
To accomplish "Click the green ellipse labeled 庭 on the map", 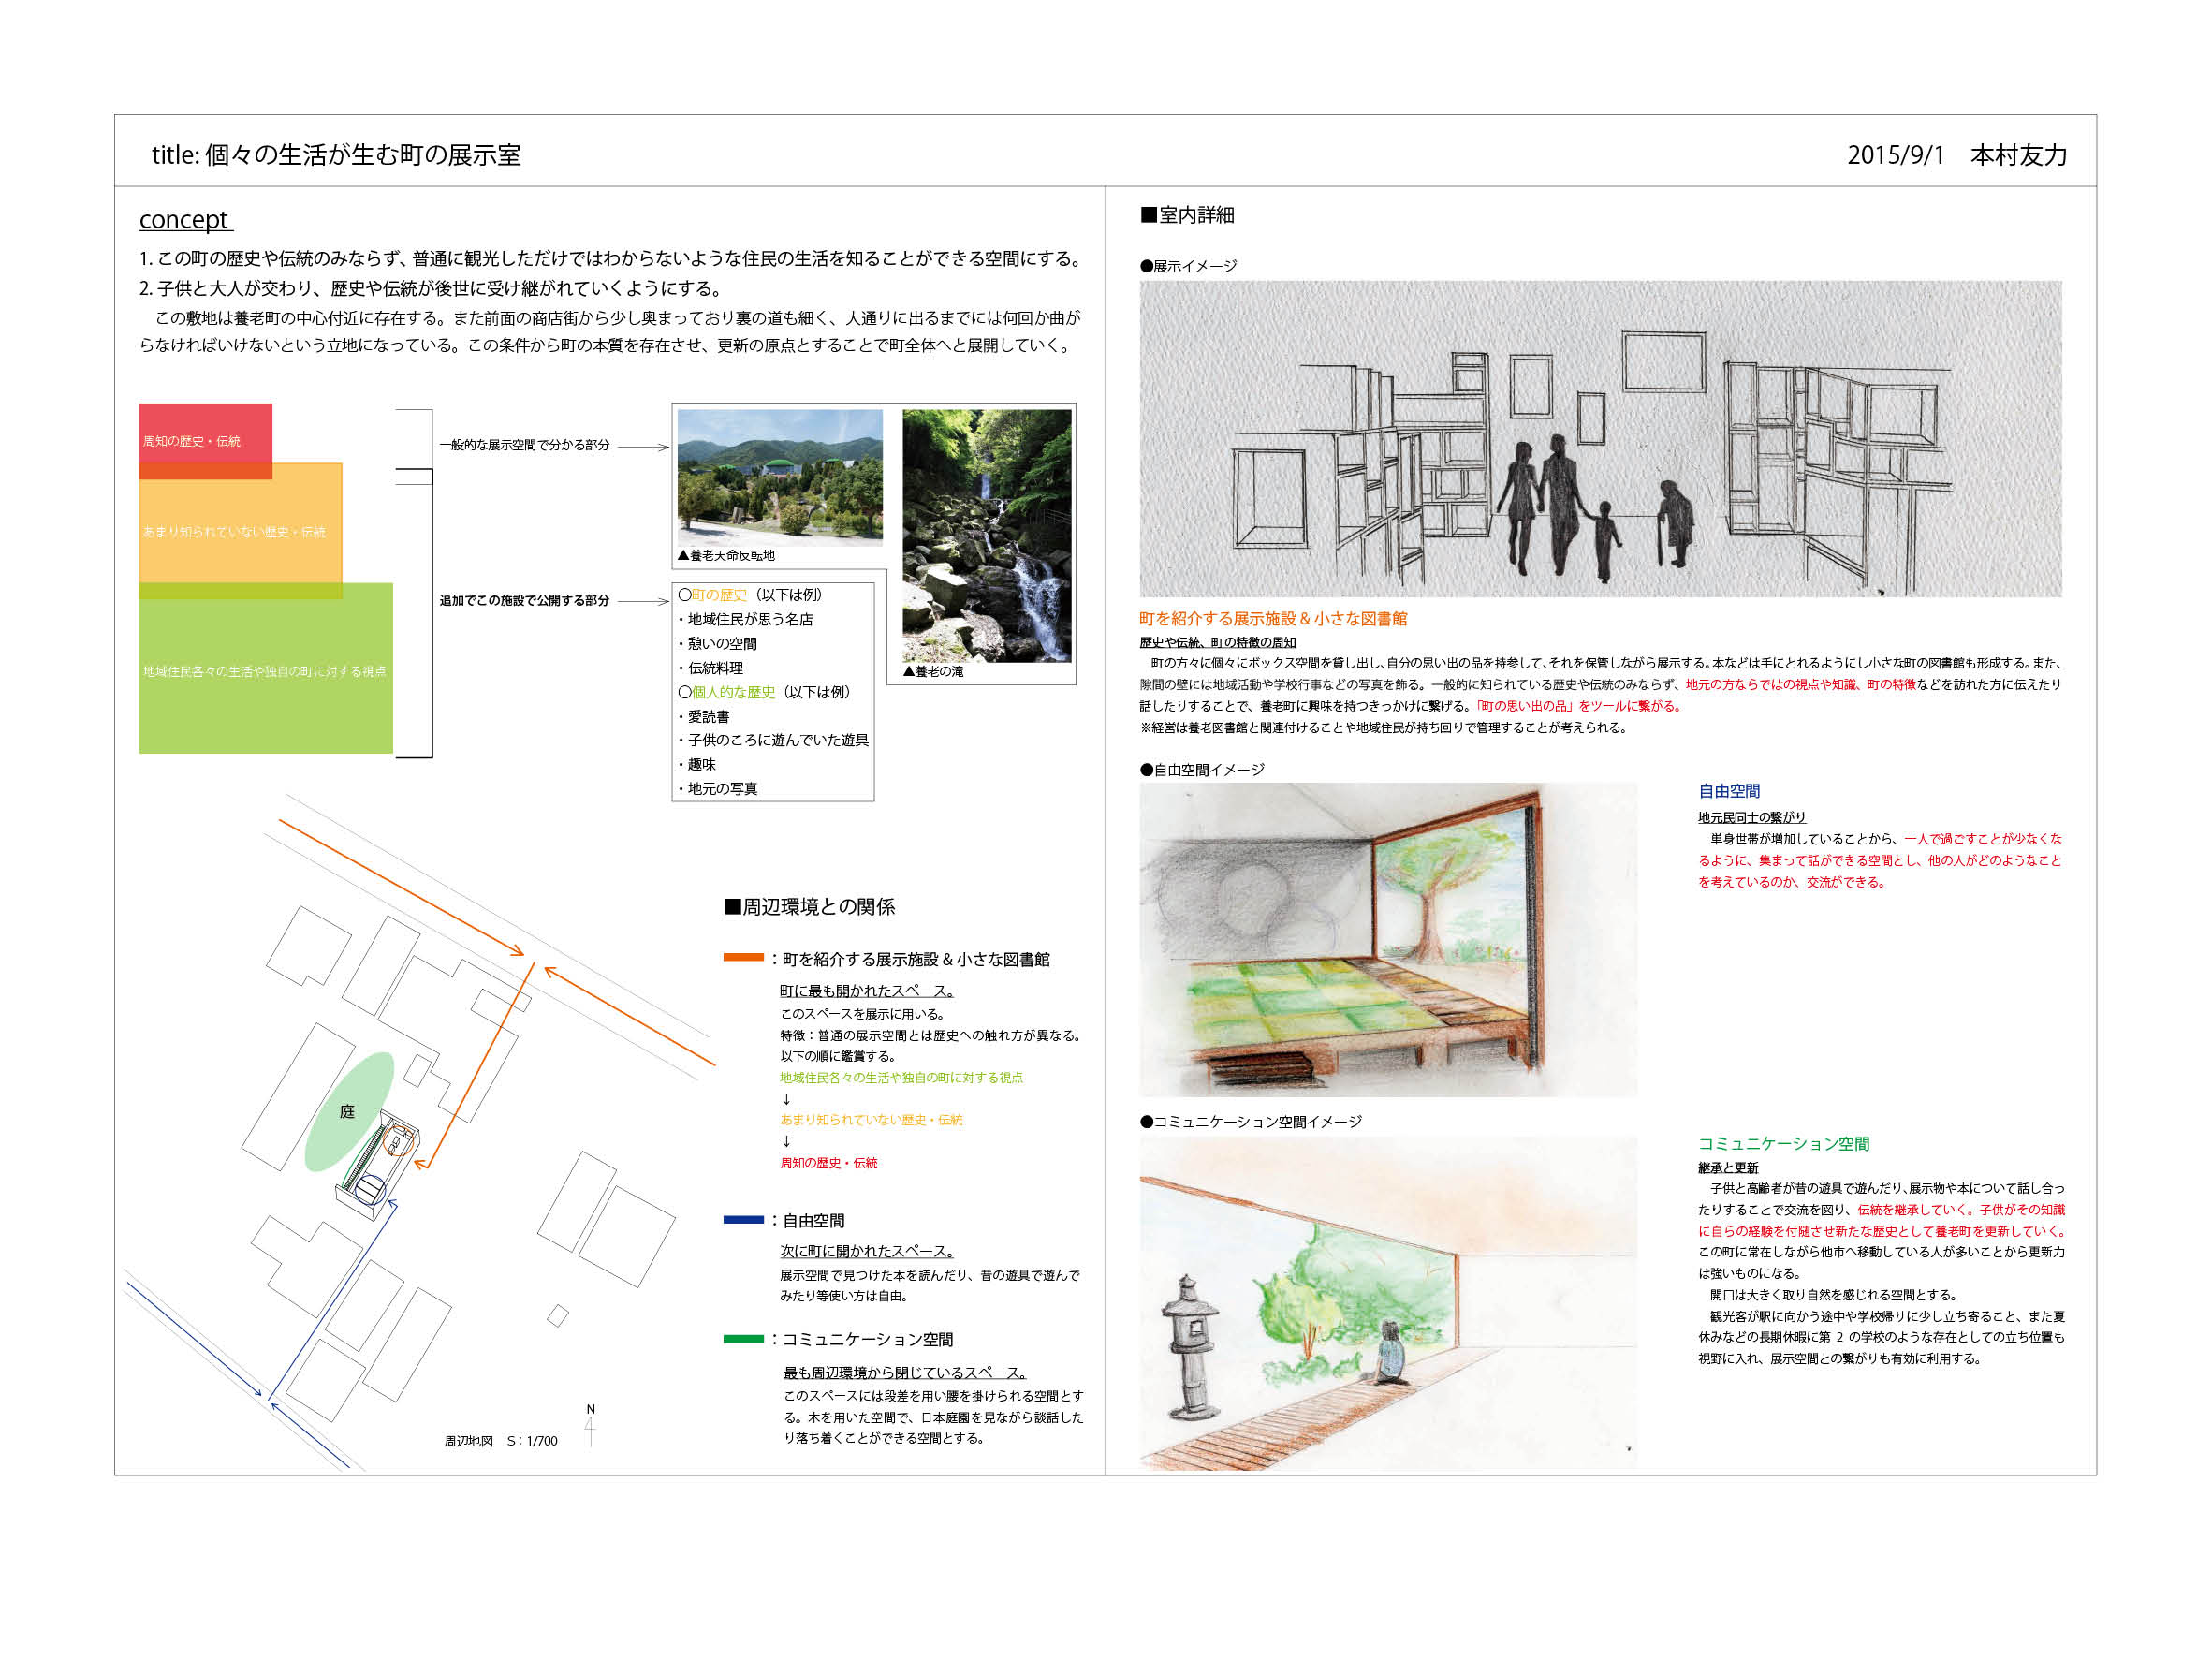I will pos(349,1111).
